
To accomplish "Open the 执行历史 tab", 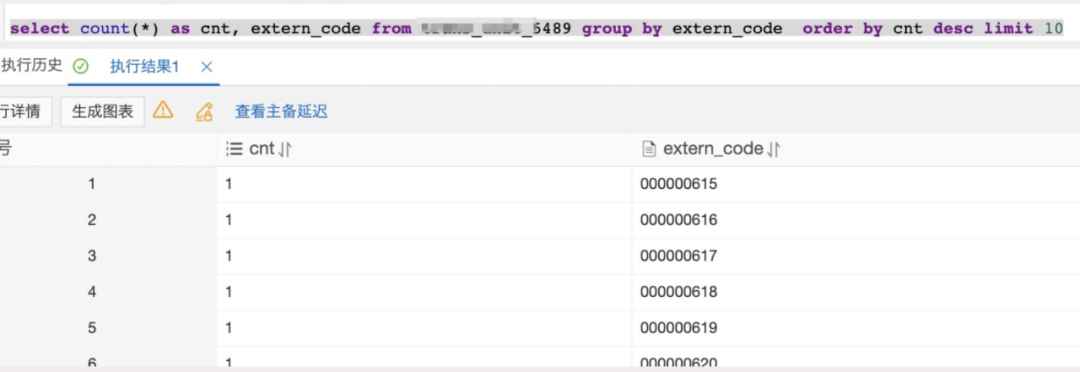I will click(x=31, y=66).
